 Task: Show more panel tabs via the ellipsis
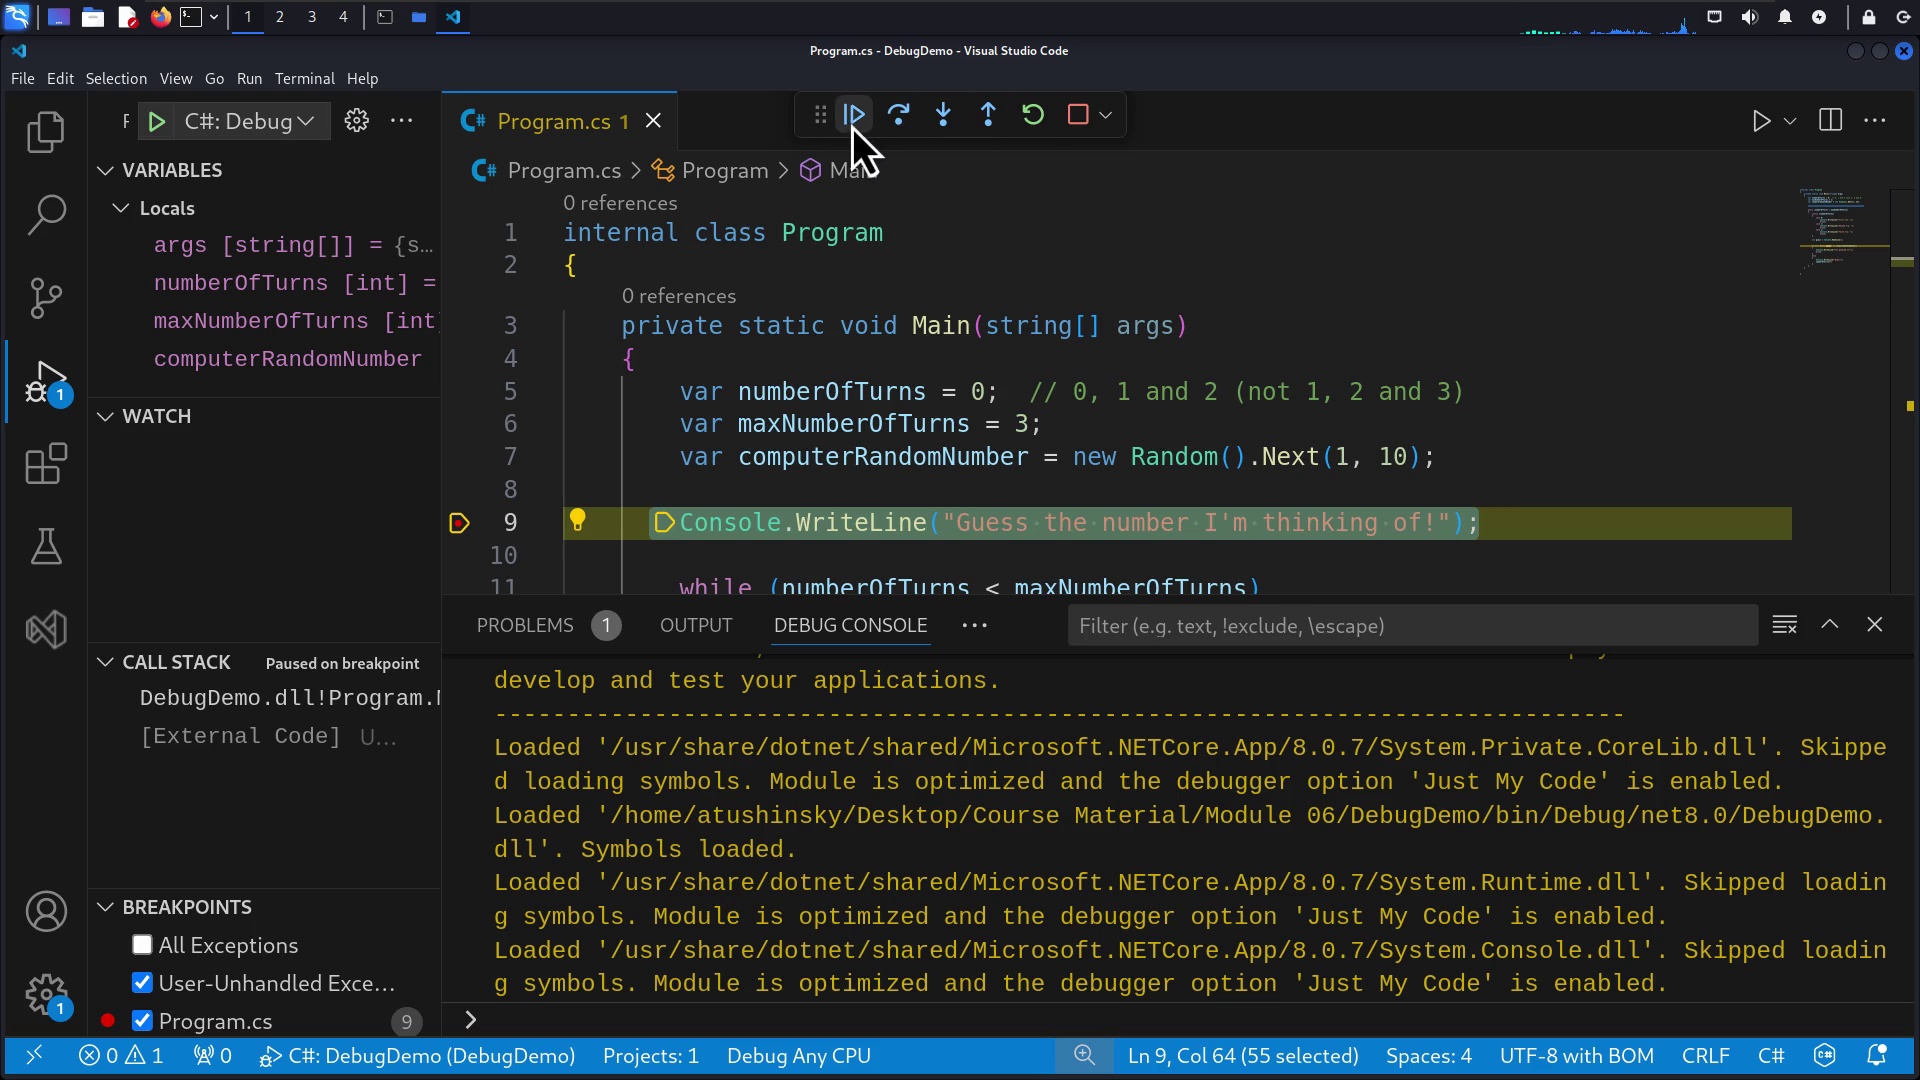[974, 626]
